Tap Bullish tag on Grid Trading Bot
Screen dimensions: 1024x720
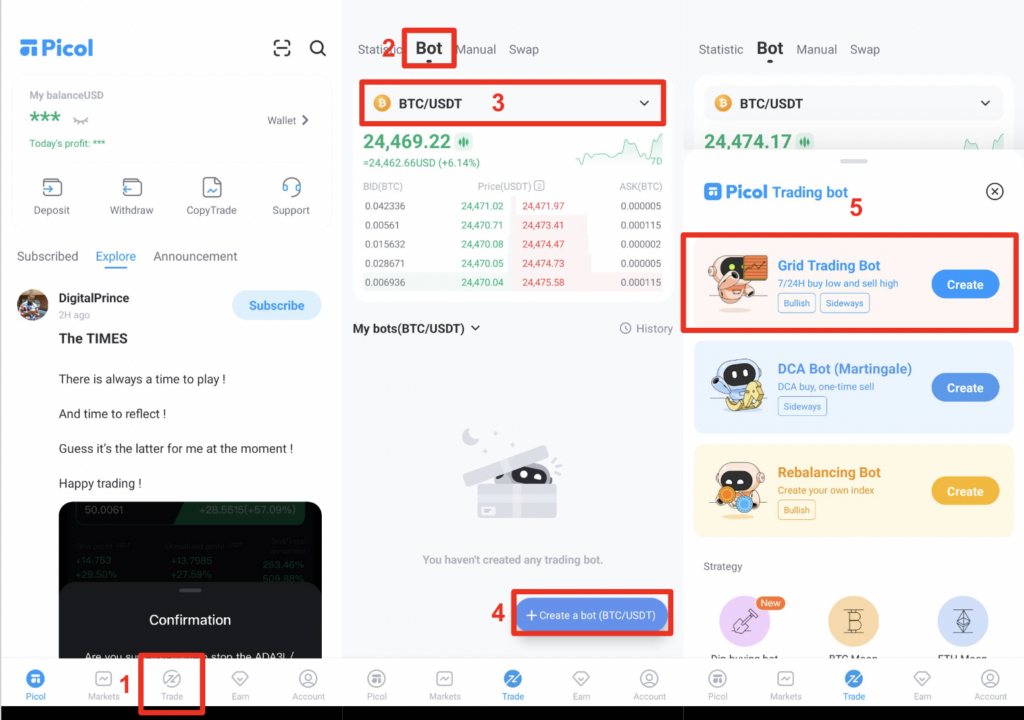pyautogui.click(x=796, y=303)
